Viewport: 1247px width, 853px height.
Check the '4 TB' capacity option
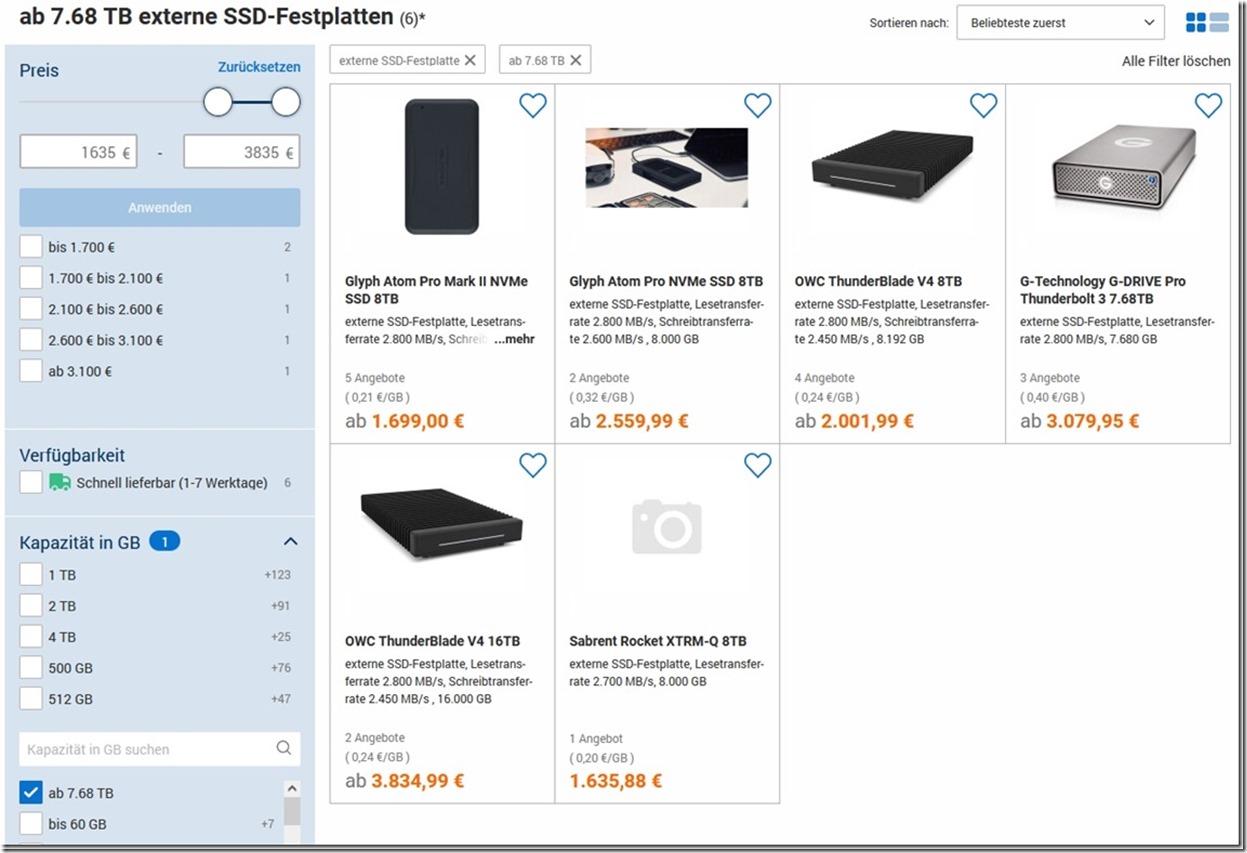(x=31, y=637)
